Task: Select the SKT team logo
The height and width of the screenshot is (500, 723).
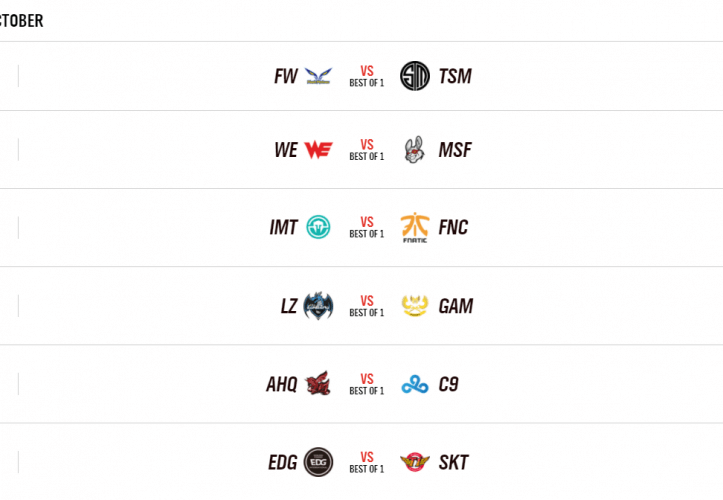Action: (x=414, y=462)
